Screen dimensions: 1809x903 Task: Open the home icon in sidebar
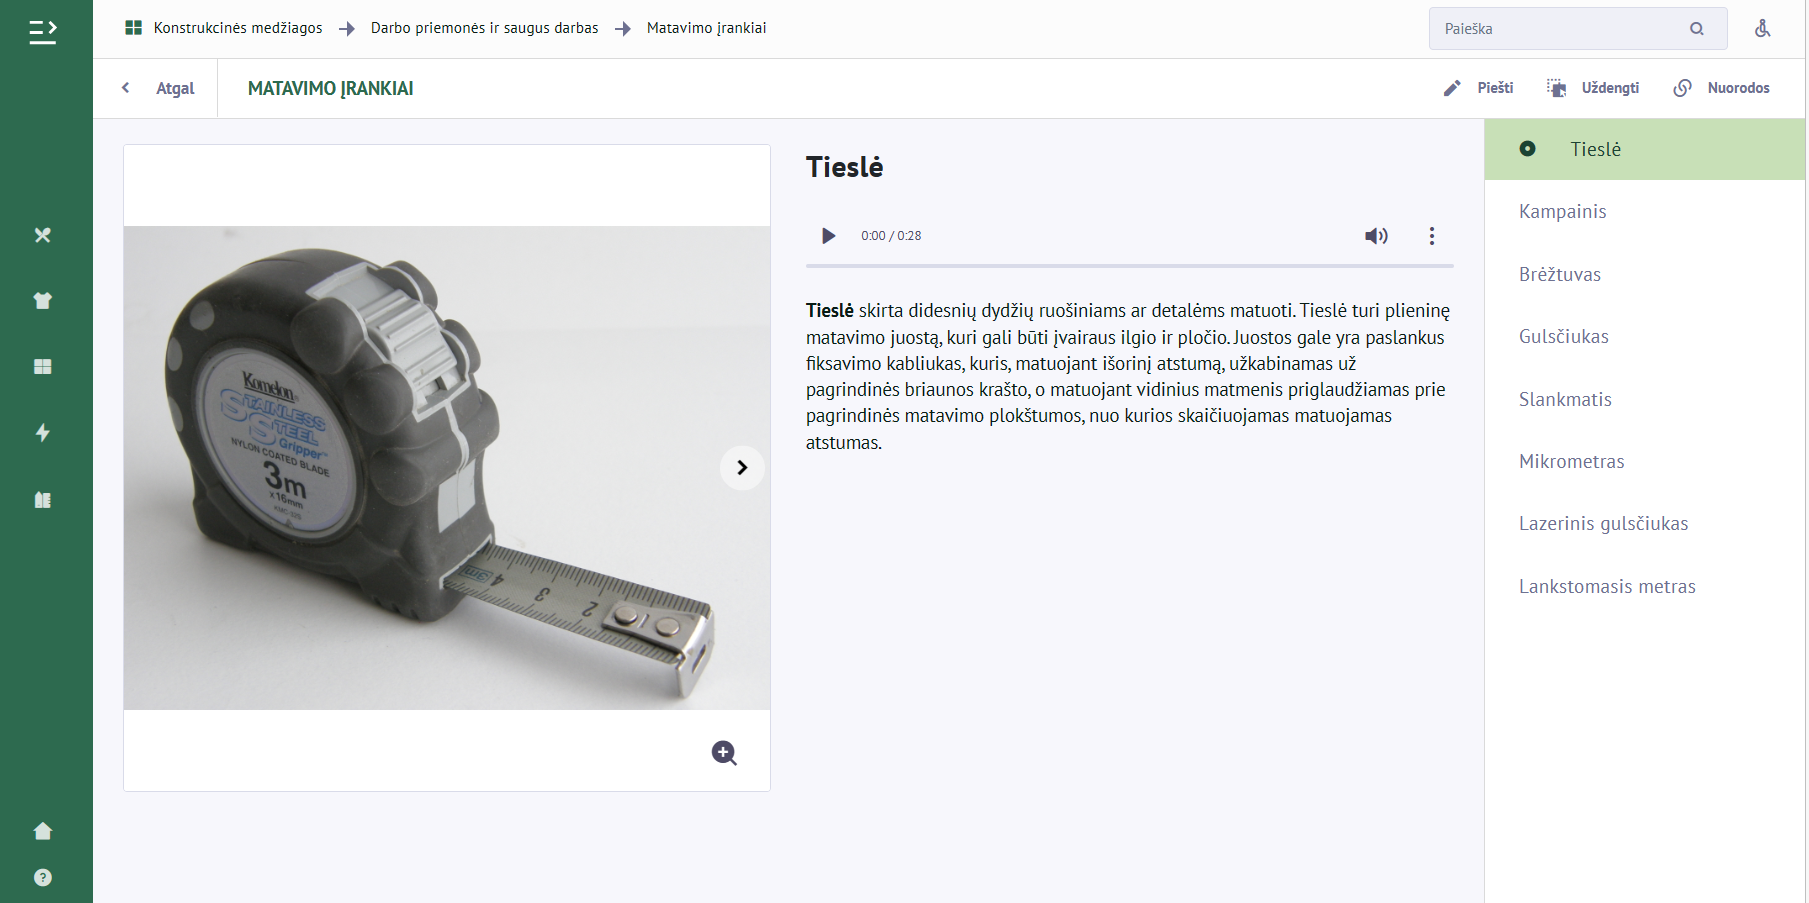pos(43,831)
